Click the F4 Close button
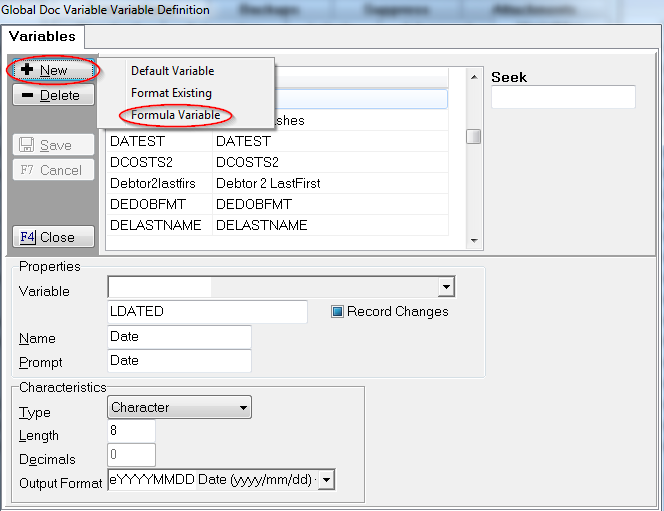 click(54, 237)
